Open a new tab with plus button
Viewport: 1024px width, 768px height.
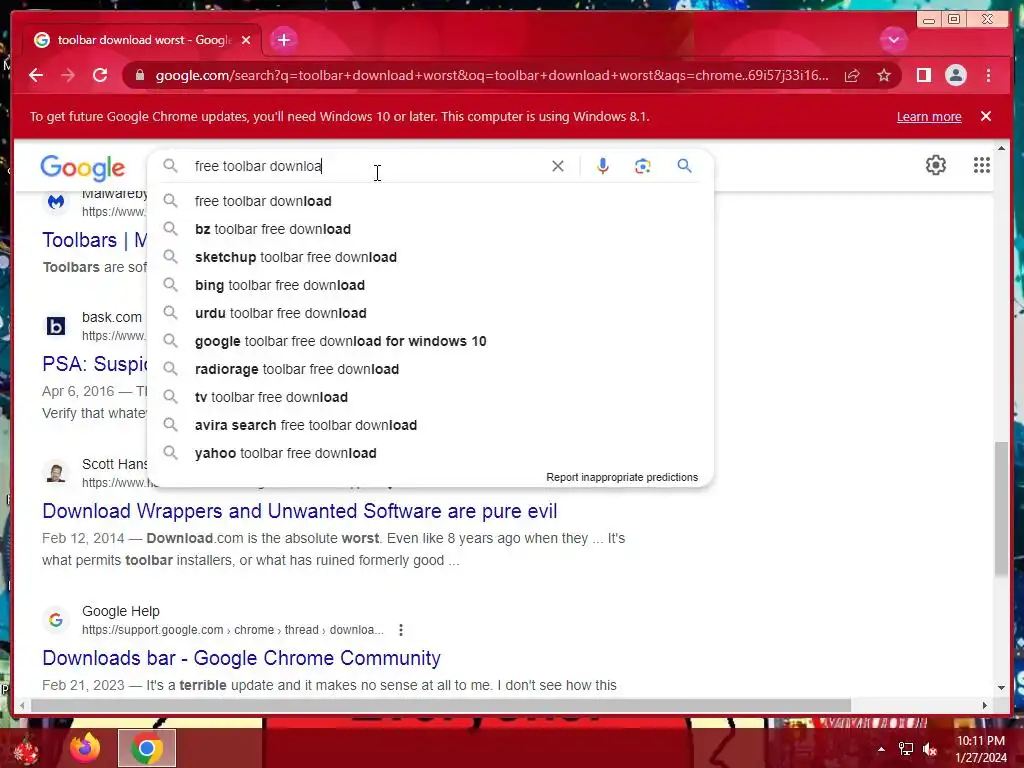tap(283, 40)
